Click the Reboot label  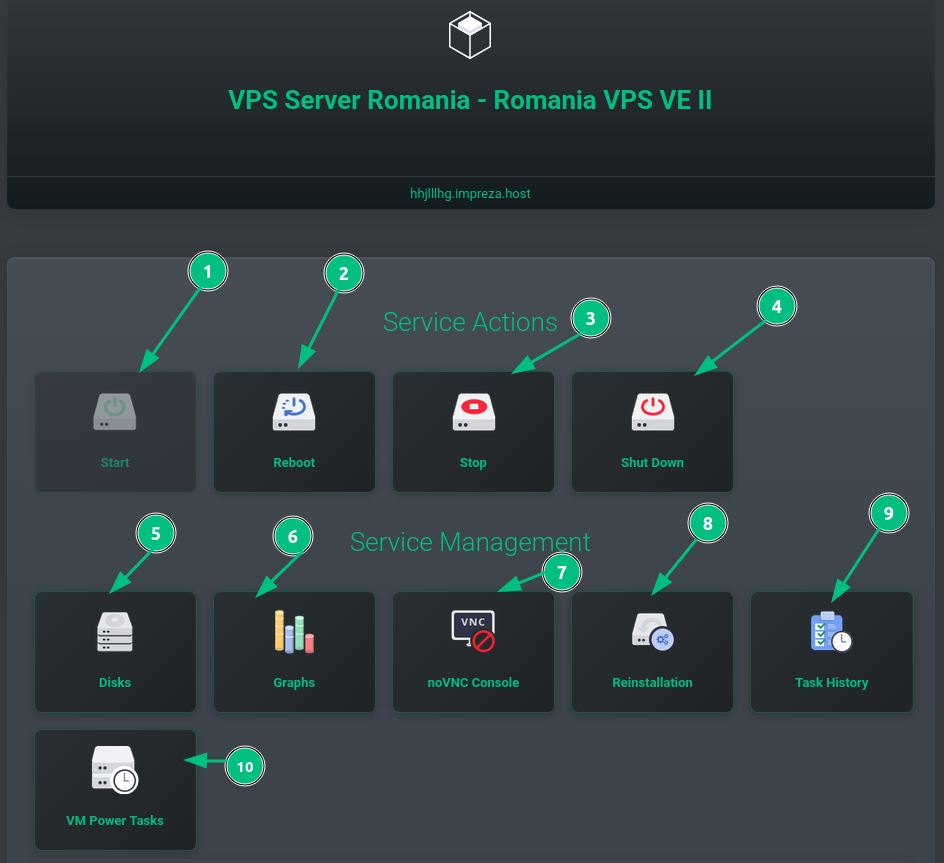coord(294,463)
